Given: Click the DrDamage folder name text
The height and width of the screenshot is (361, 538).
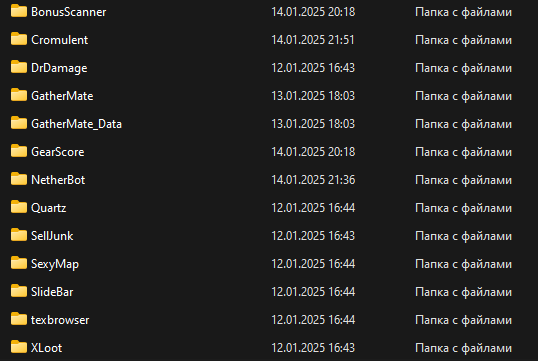Looking at the screenshot, I should (59, 68).
